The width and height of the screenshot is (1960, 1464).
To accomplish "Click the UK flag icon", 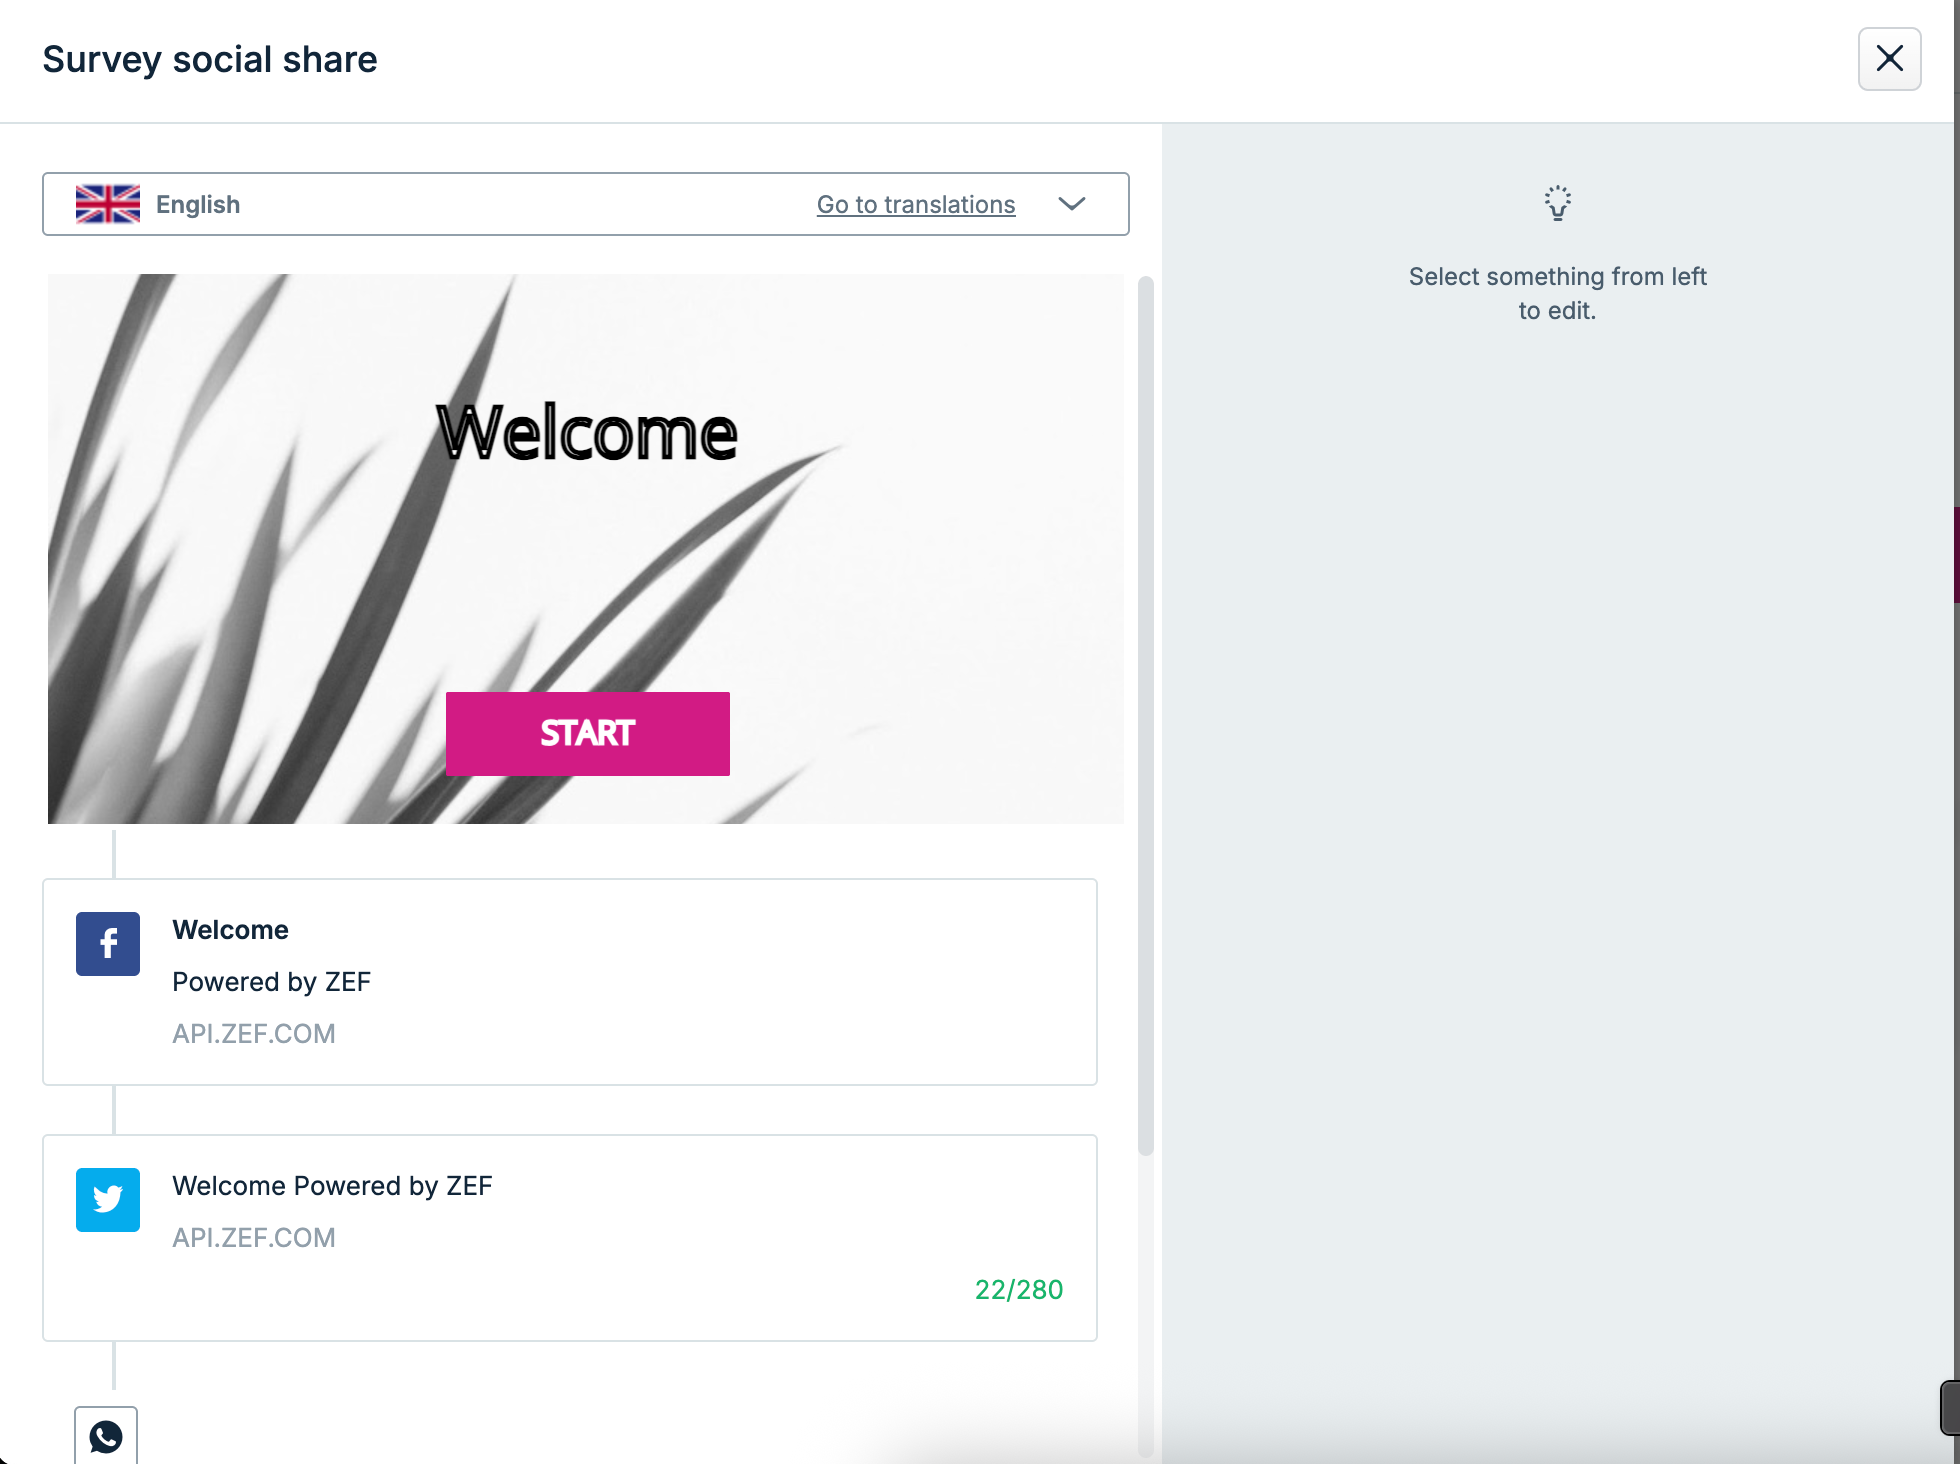I will point(108,204).
